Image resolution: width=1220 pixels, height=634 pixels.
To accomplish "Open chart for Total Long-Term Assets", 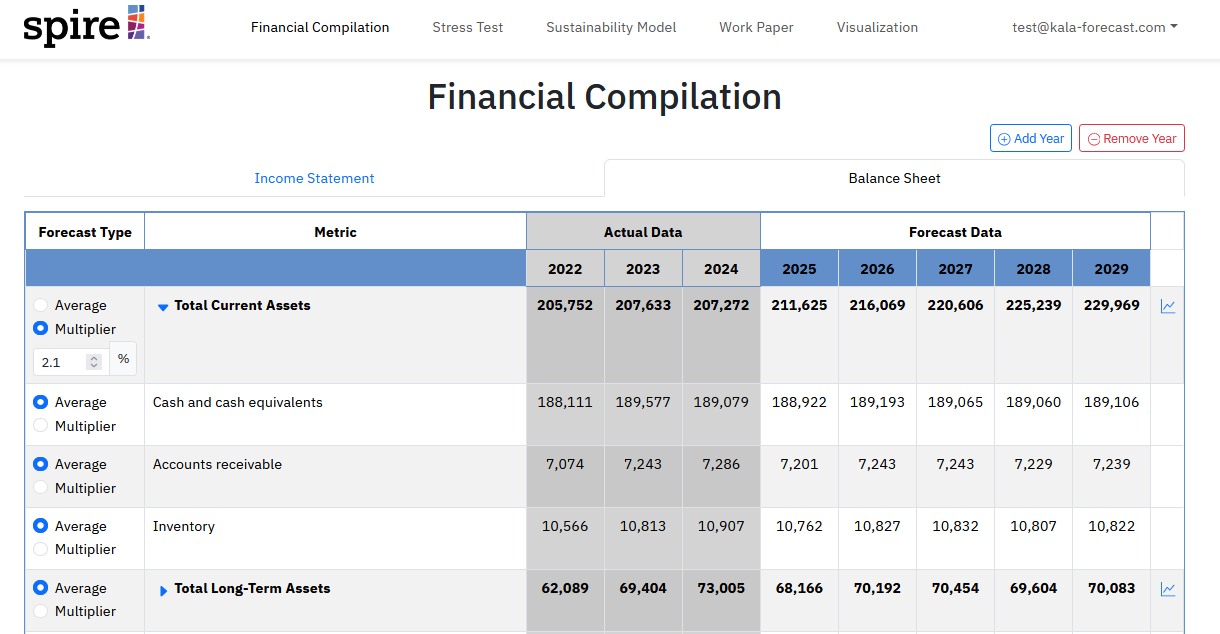I will [1168, 589].
